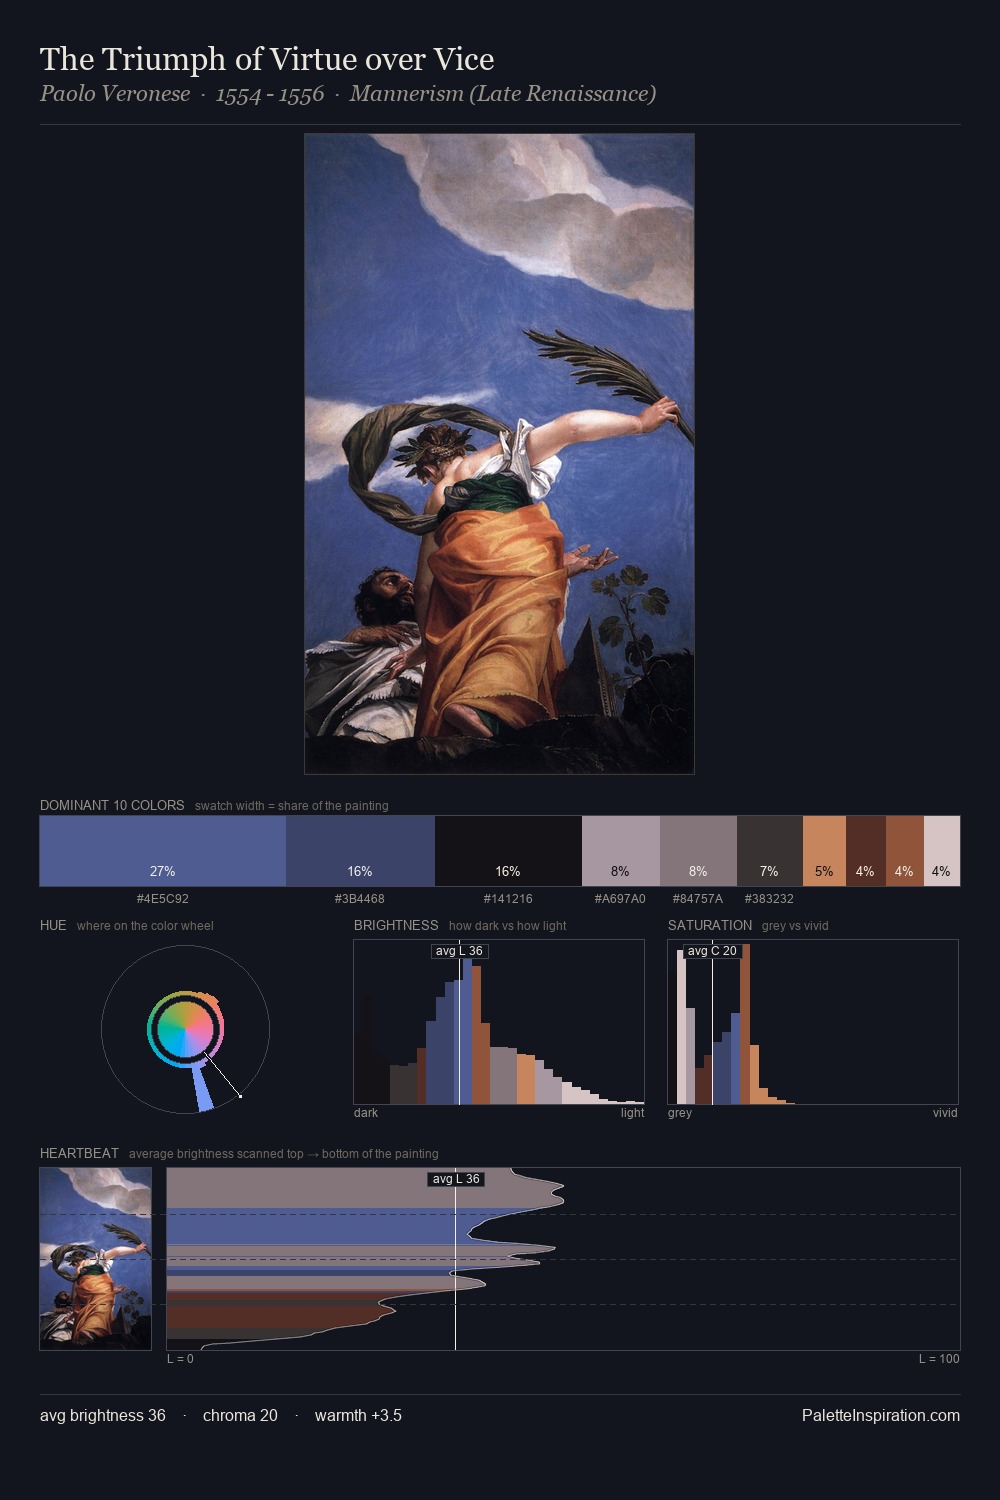This screenshot has width=1000, height=1500.
Task: Click avg L 36 label in brightness chart
Action: [x=459, y=951]
